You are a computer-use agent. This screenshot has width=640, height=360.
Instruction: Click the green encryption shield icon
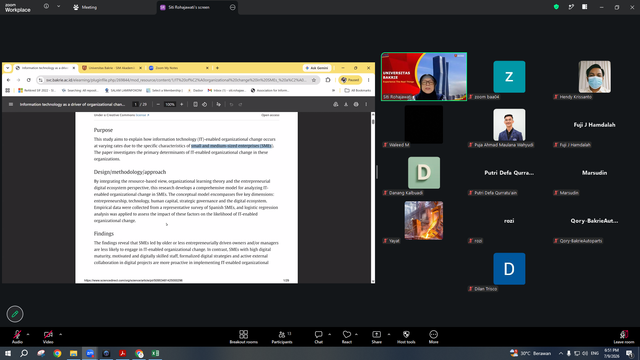556,7
